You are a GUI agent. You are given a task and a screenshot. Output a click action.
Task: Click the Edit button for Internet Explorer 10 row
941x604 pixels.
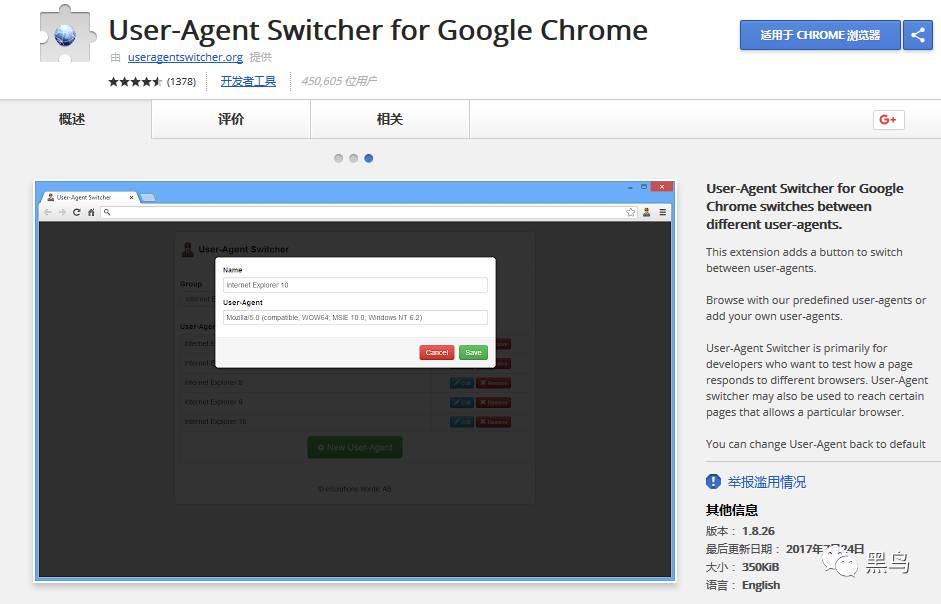click(x=461, y=421)
